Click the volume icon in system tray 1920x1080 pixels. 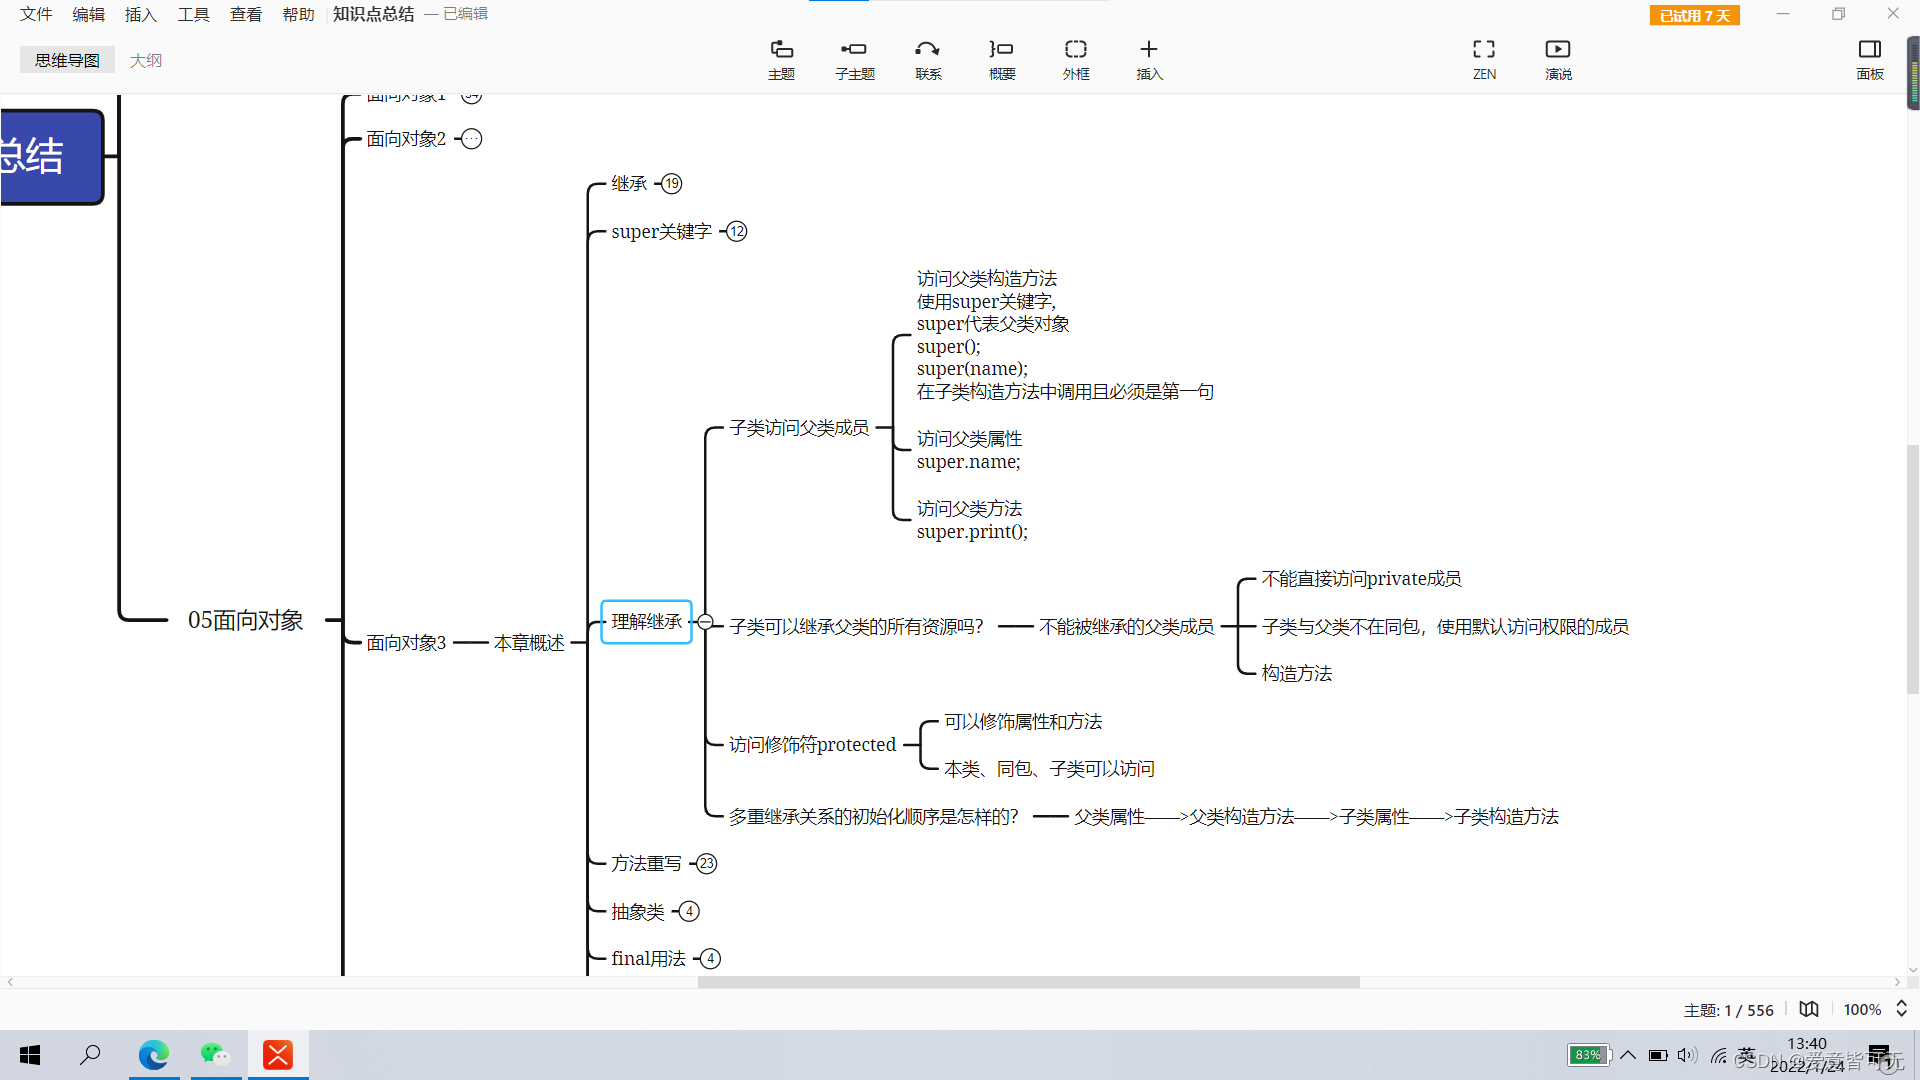coord(1687,1055)
